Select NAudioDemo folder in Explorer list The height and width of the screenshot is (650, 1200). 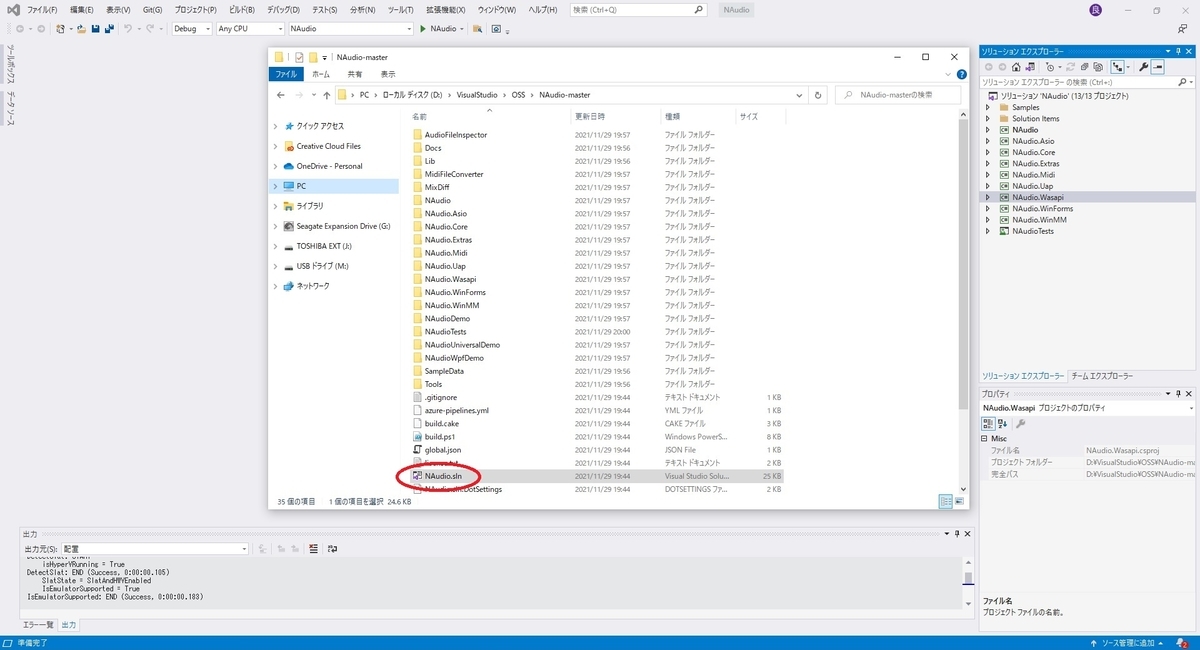click(447, 319)
